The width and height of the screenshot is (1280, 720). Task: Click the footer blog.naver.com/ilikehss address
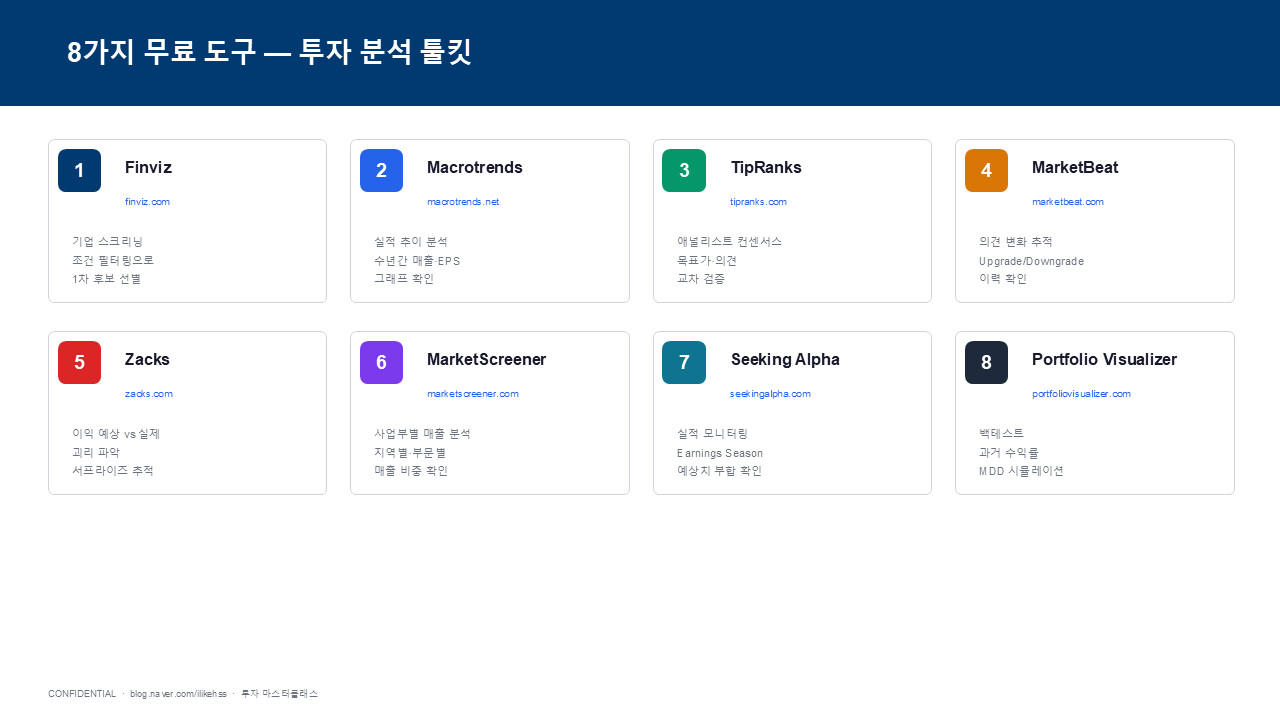coord(178,694)
